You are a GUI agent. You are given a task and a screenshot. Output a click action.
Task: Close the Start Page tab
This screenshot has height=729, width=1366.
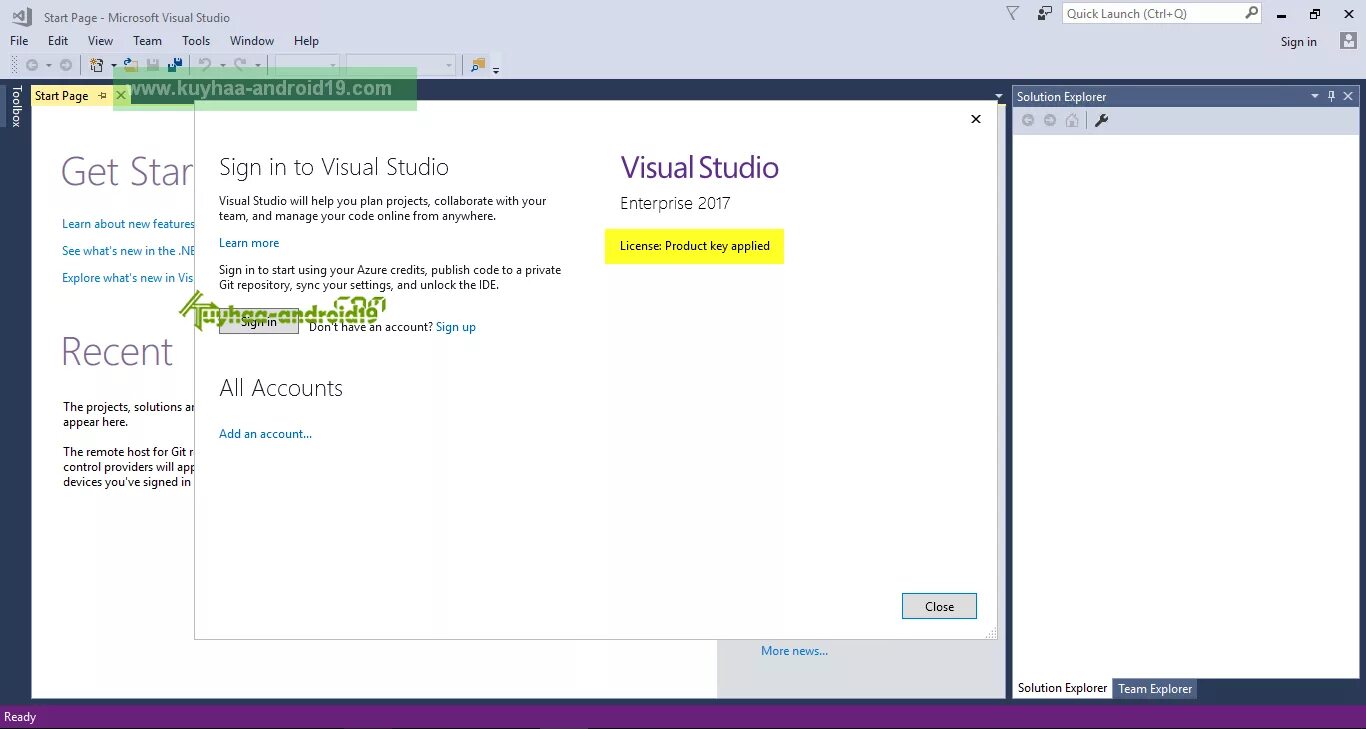(x=121, y=96)
